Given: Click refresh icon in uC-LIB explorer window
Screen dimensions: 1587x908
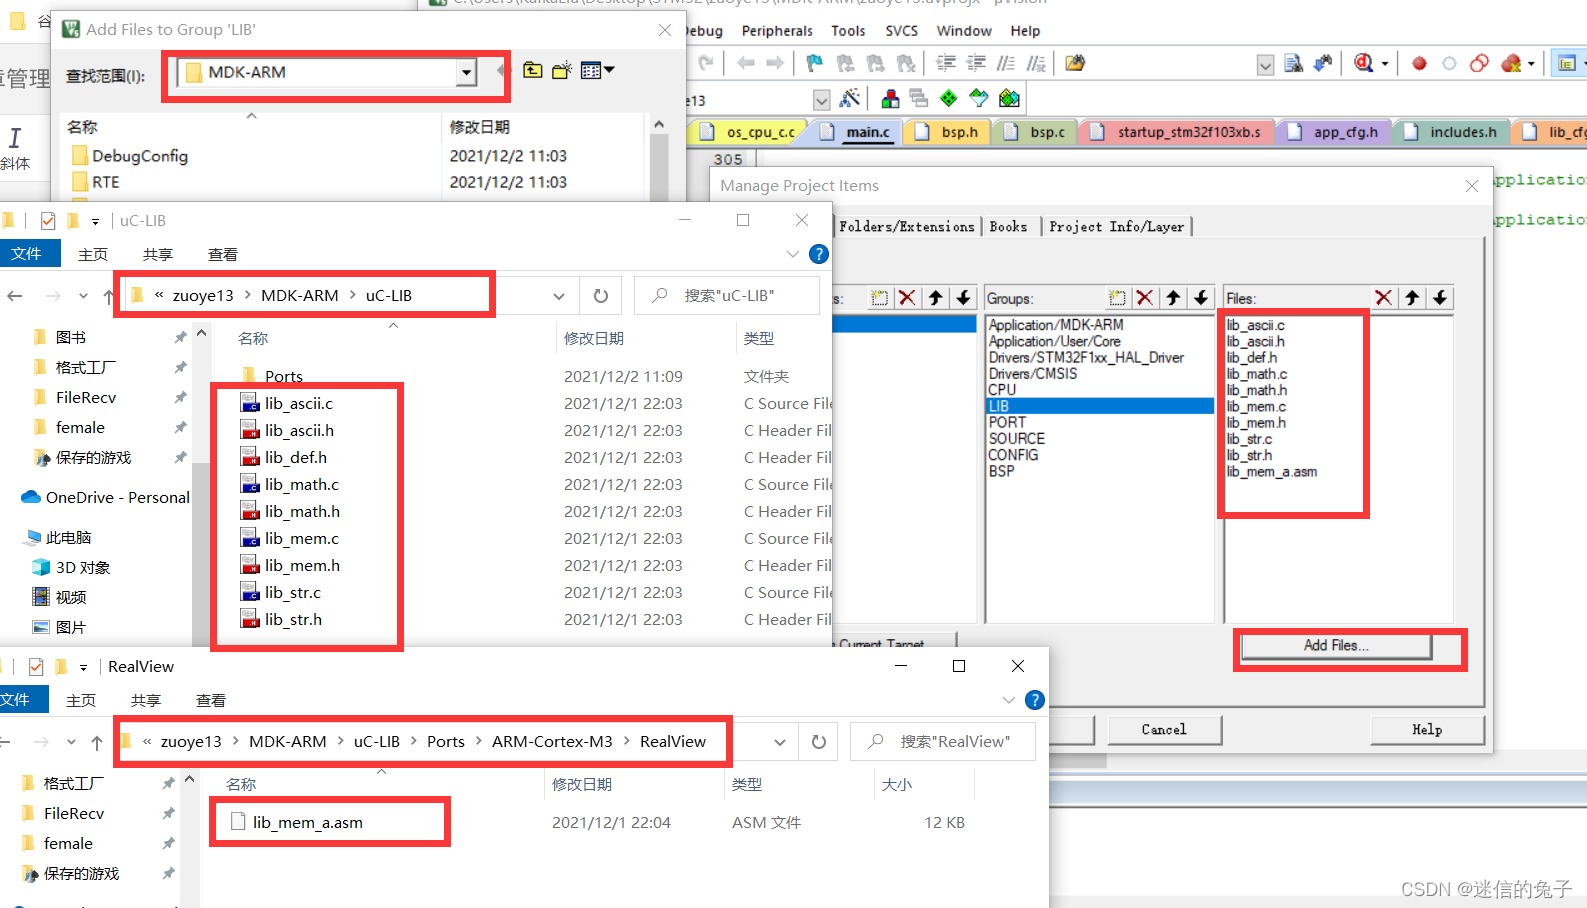Looking at the screenshot, I should click(601, 296).
